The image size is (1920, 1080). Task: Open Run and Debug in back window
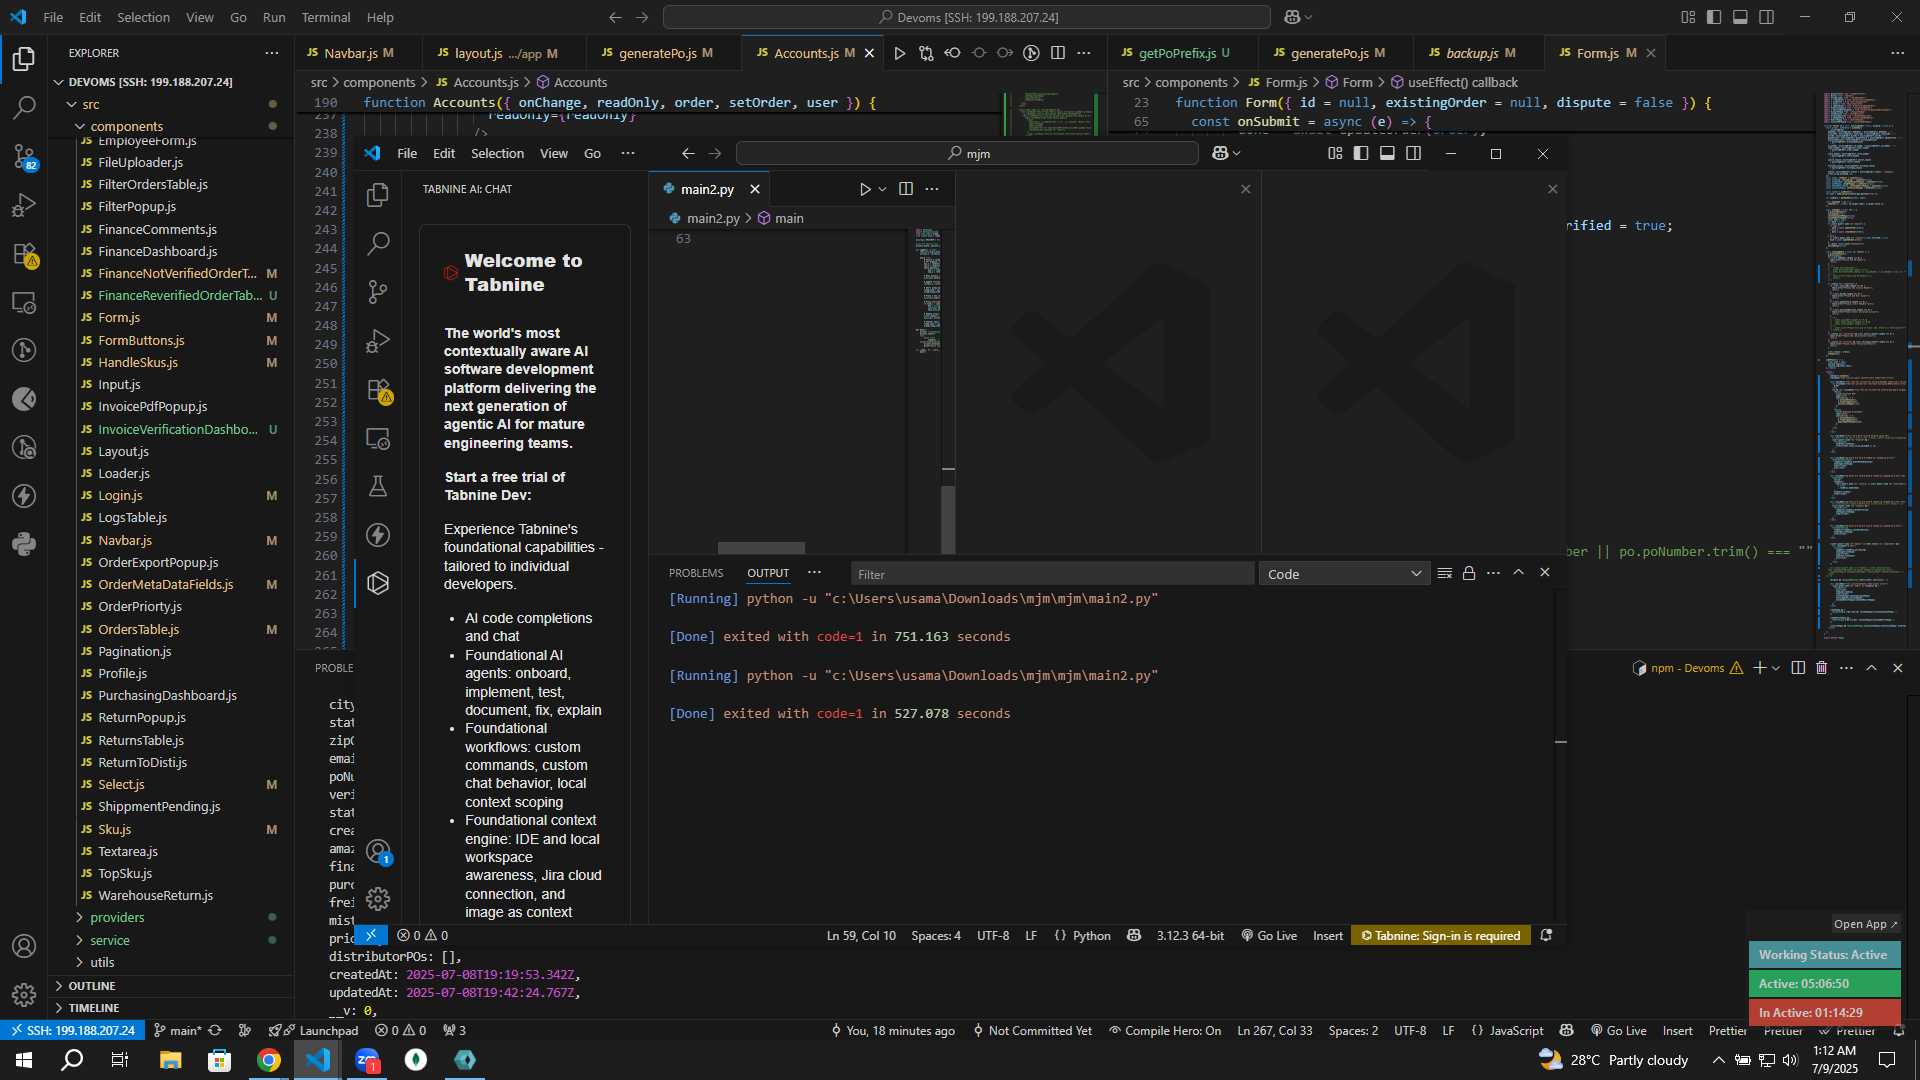(x=24, y=205)
